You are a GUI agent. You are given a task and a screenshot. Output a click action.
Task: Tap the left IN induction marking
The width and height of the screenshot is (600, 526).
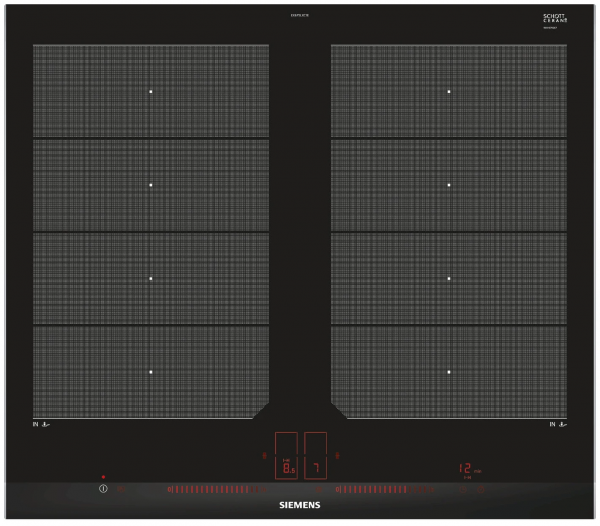coord(41,424)
